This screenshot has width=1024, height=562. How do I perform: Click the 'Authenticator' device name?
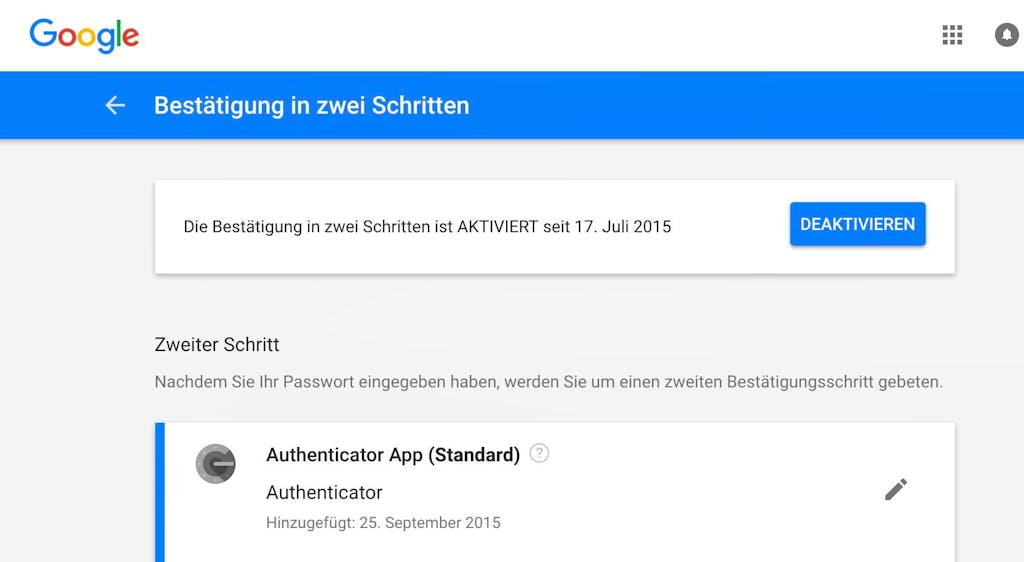324,492
